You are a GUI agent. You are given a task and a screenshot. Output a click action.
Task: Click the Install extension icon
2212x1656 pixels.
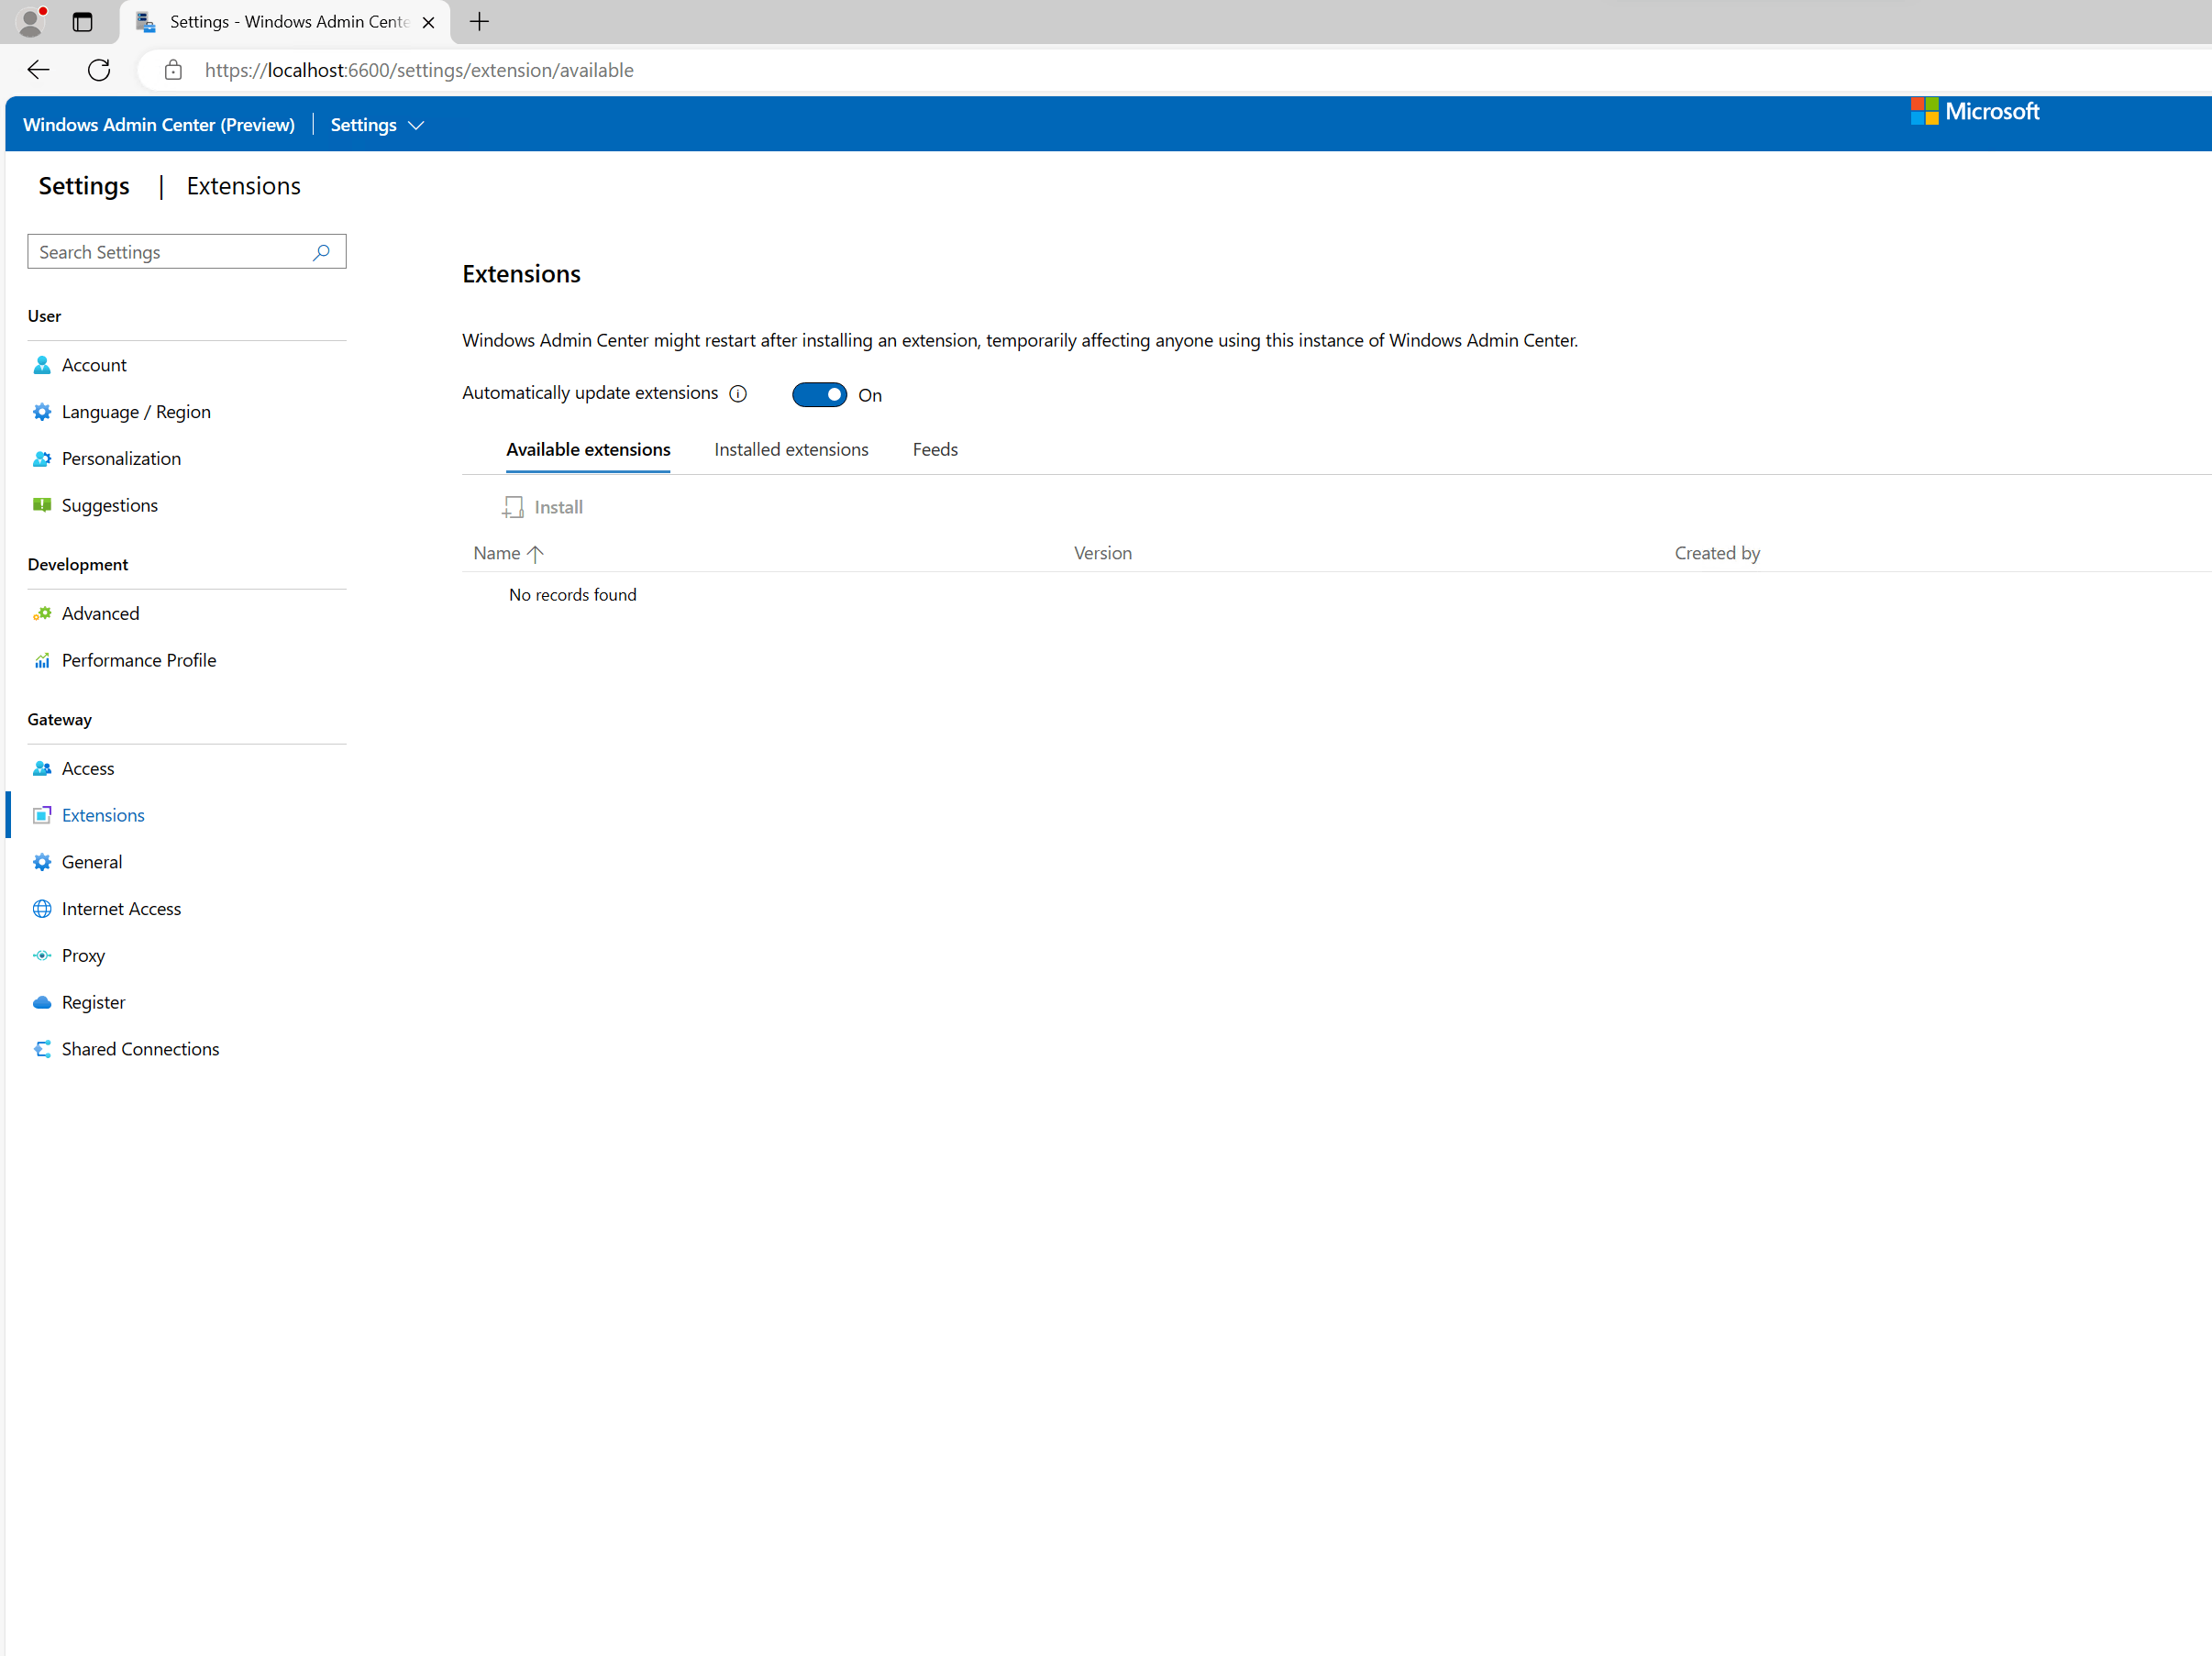[513, 507]
